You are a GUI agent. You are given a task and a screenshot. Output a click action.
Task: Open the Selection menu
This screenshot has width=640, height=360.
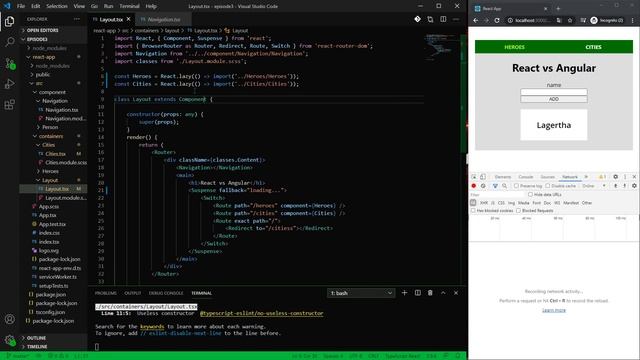57,6
